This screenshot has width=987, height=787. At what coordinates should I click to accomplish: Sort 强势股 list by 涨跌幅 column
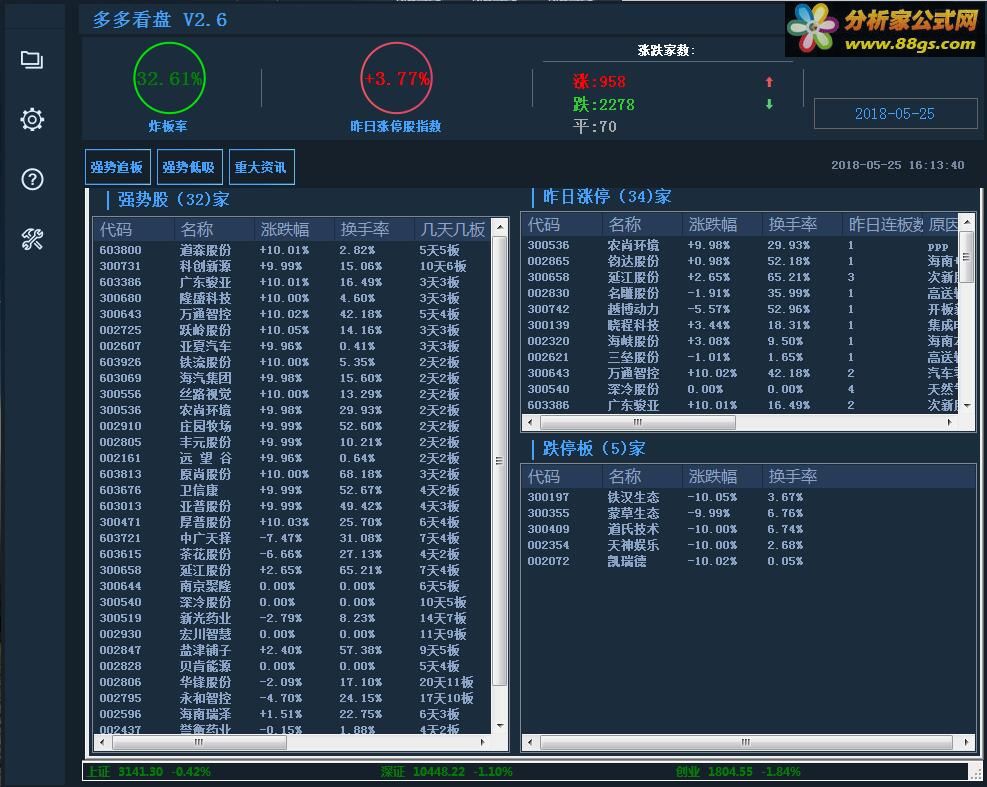294,229
